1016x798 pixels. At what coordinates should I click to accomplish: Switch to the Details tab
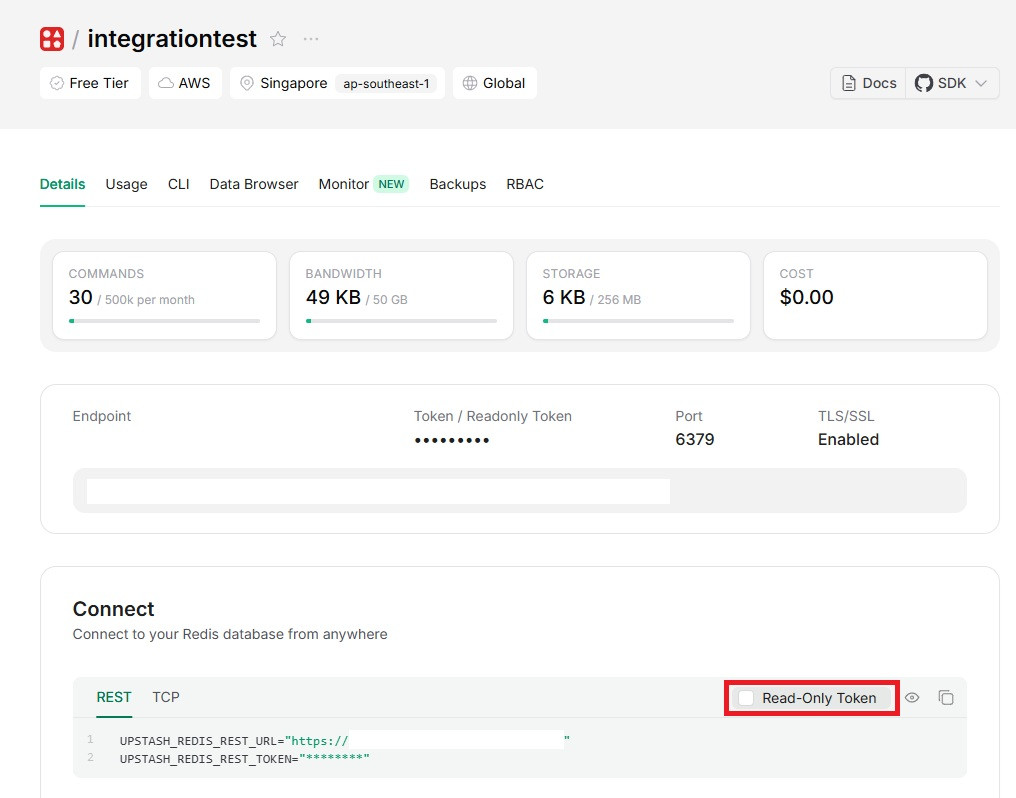[62, 184]
